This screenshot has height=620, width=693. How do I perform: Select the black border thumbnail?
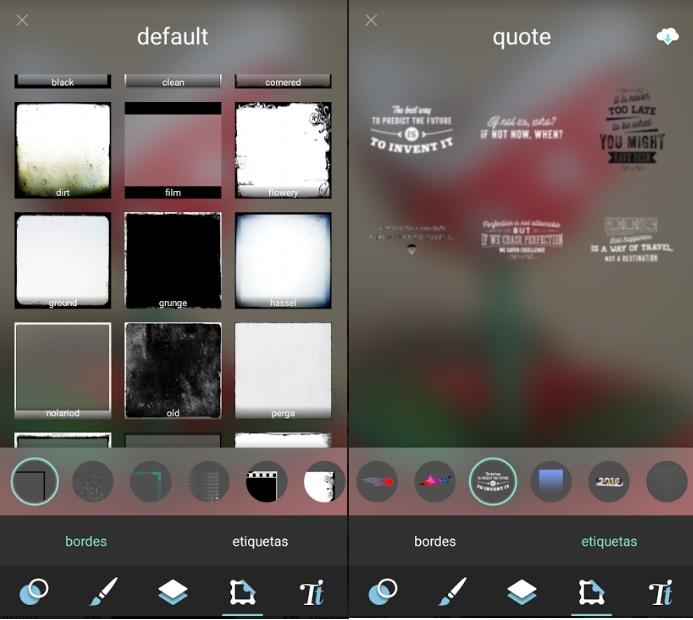point(62,81)
